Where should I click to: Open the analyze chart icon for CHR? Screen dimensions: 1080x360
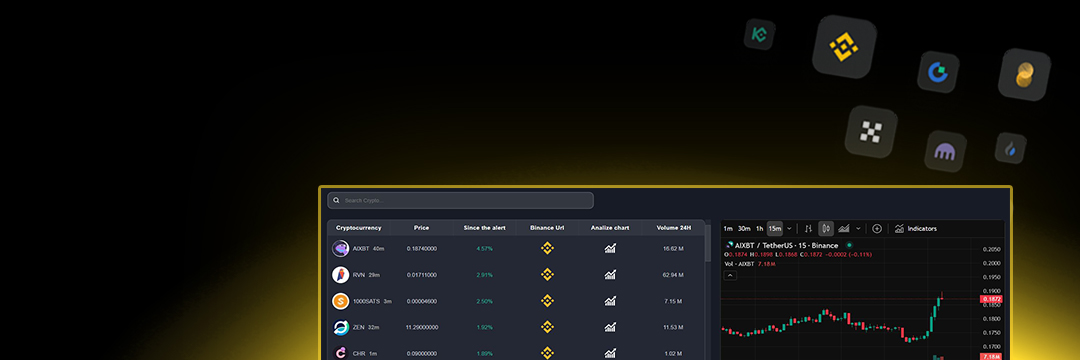click(x=610, y=353)
